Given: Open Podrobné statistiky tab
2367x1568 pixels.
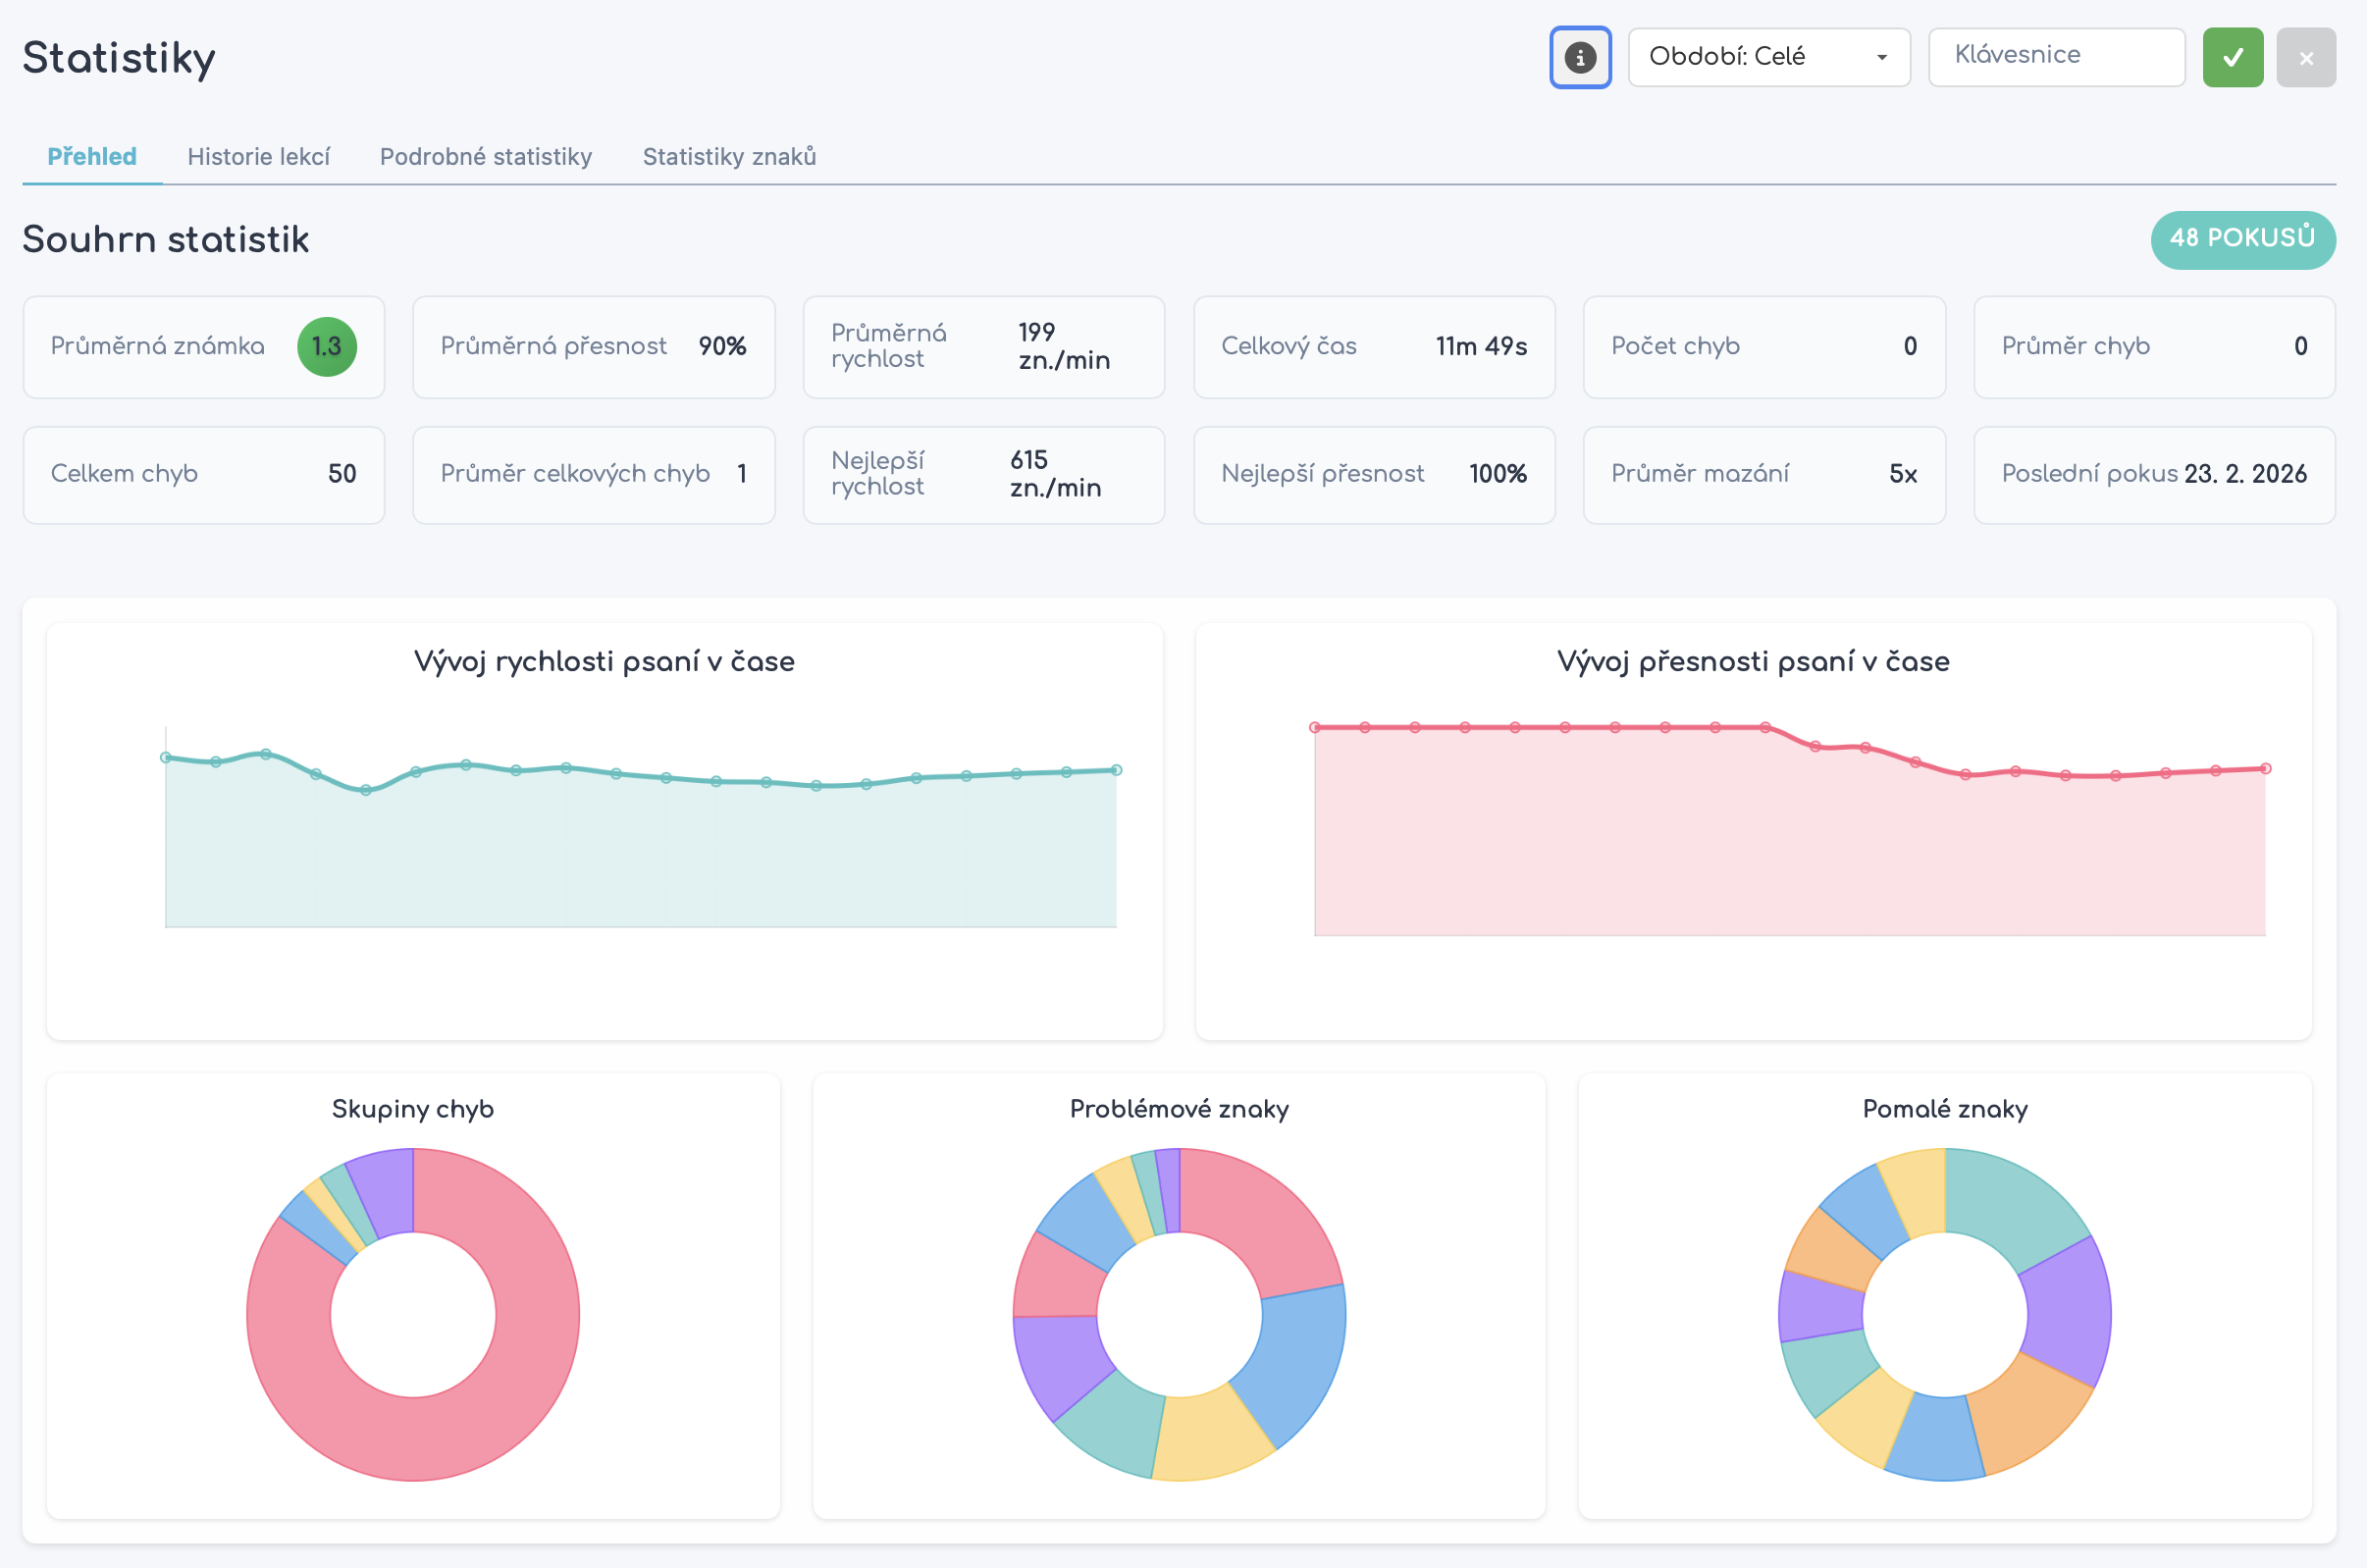Looking at the screenshot, I should click(486, 157).
